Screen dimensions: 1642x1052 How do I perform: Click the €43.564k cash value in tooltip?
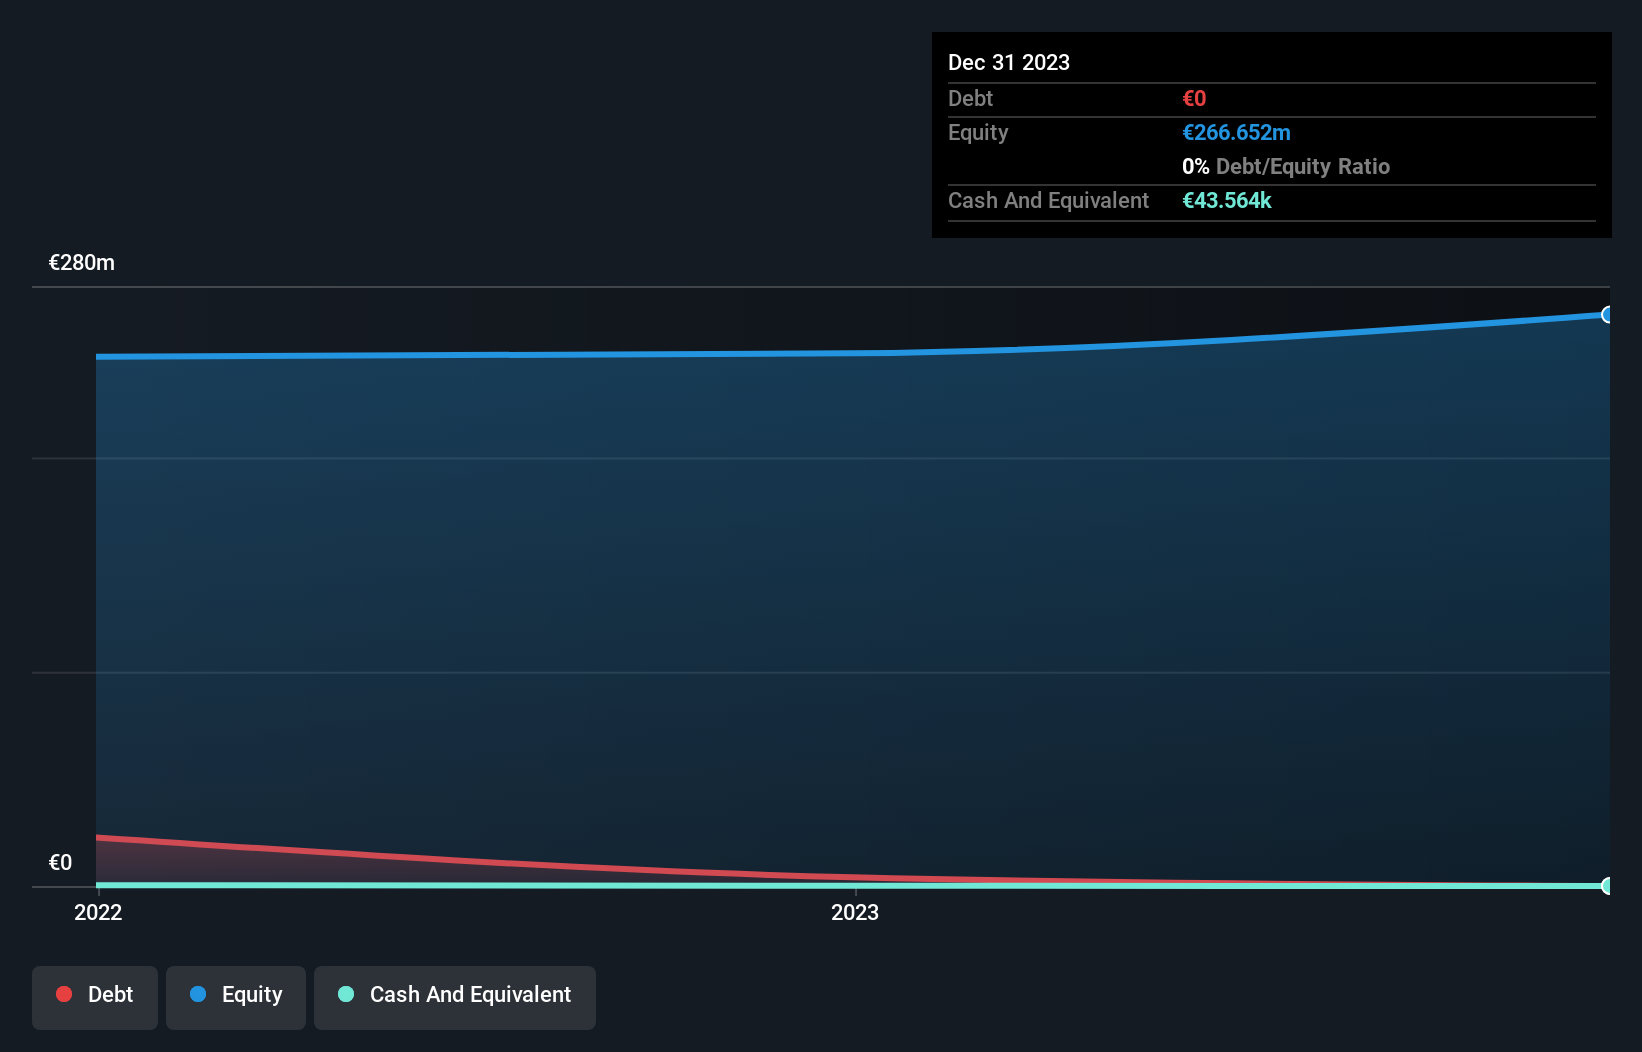(1227, 201)
